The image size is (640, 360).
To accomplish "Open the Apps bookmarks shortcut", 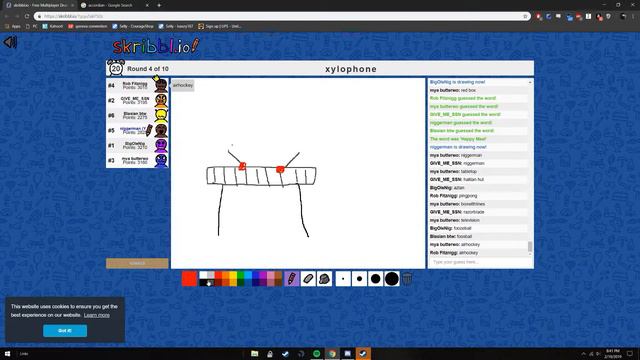I will (13, 26).
